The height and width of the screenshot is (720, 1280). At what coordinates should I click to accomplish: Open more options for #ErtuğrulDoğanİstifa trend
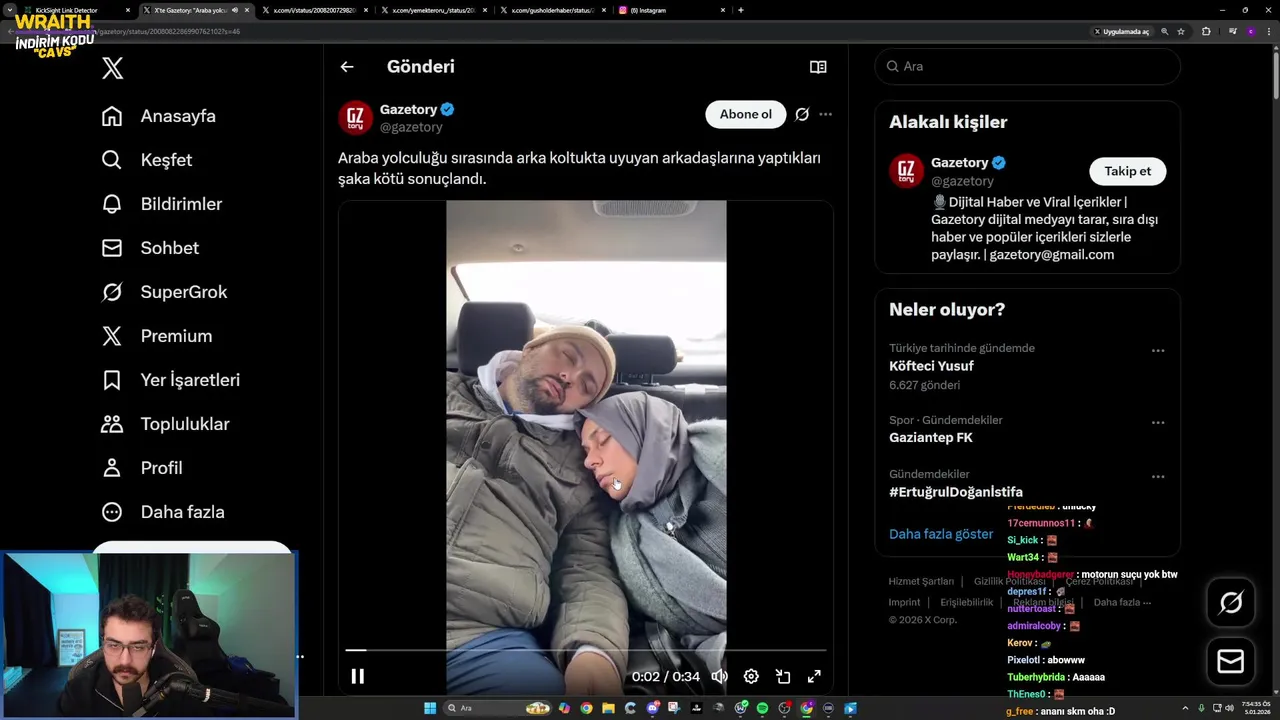click(x=1158, y=477)
